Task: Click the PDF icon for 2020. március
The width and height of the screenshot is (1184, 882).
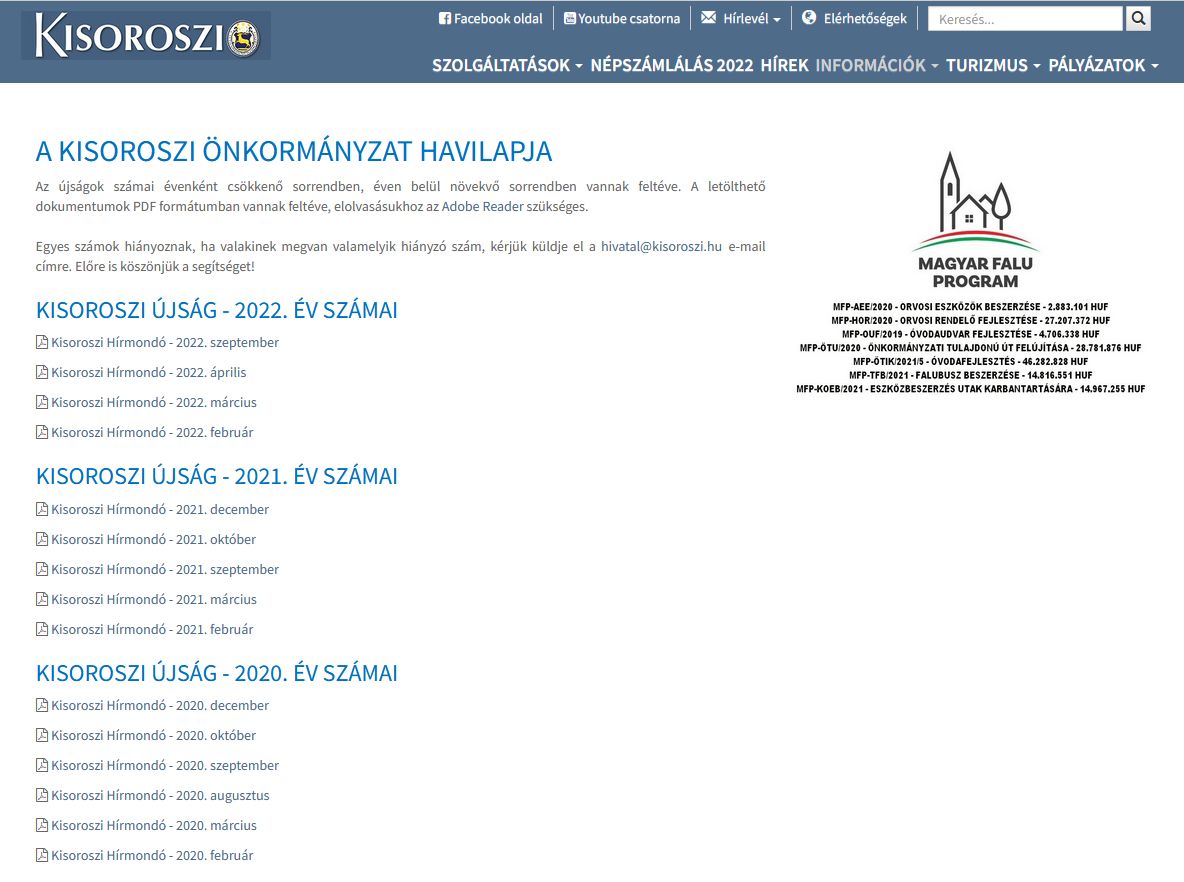Action: (42, 825)
